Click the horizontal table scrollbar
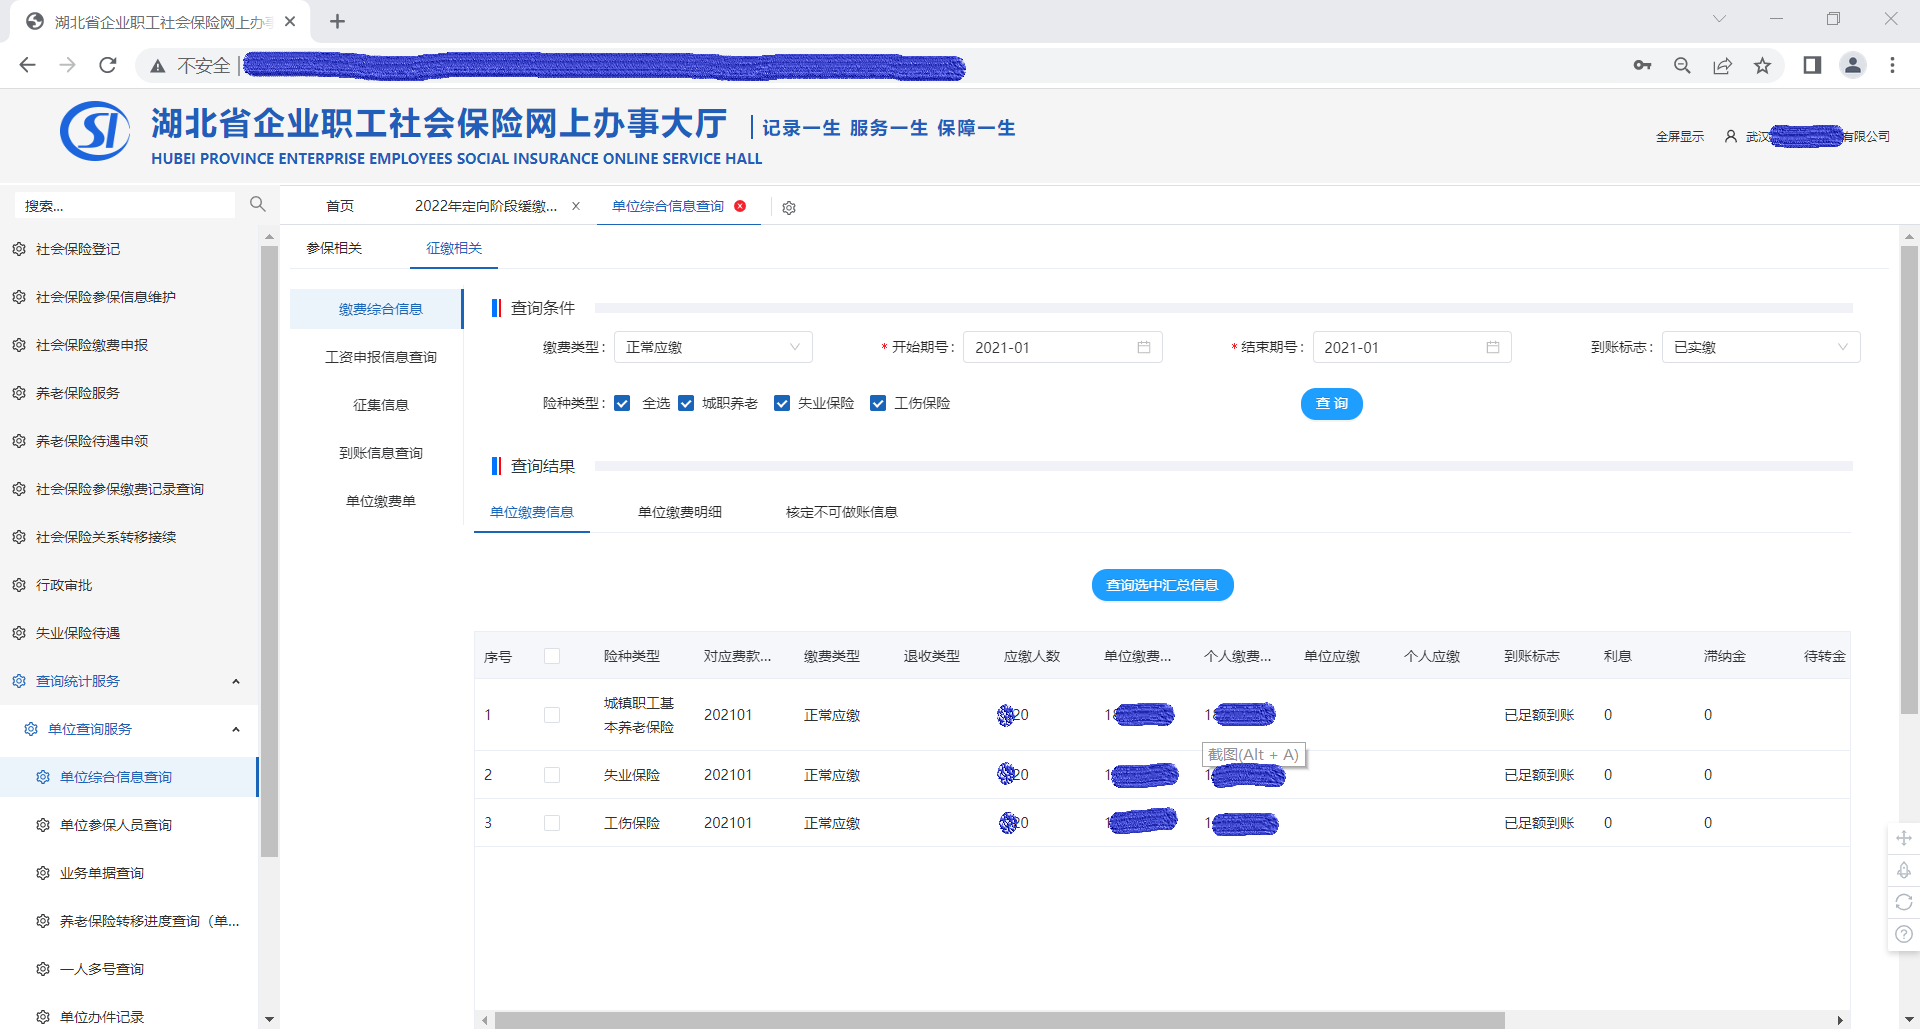The height and width of the screenshot is (1029, 1920). point(1000,1020)
